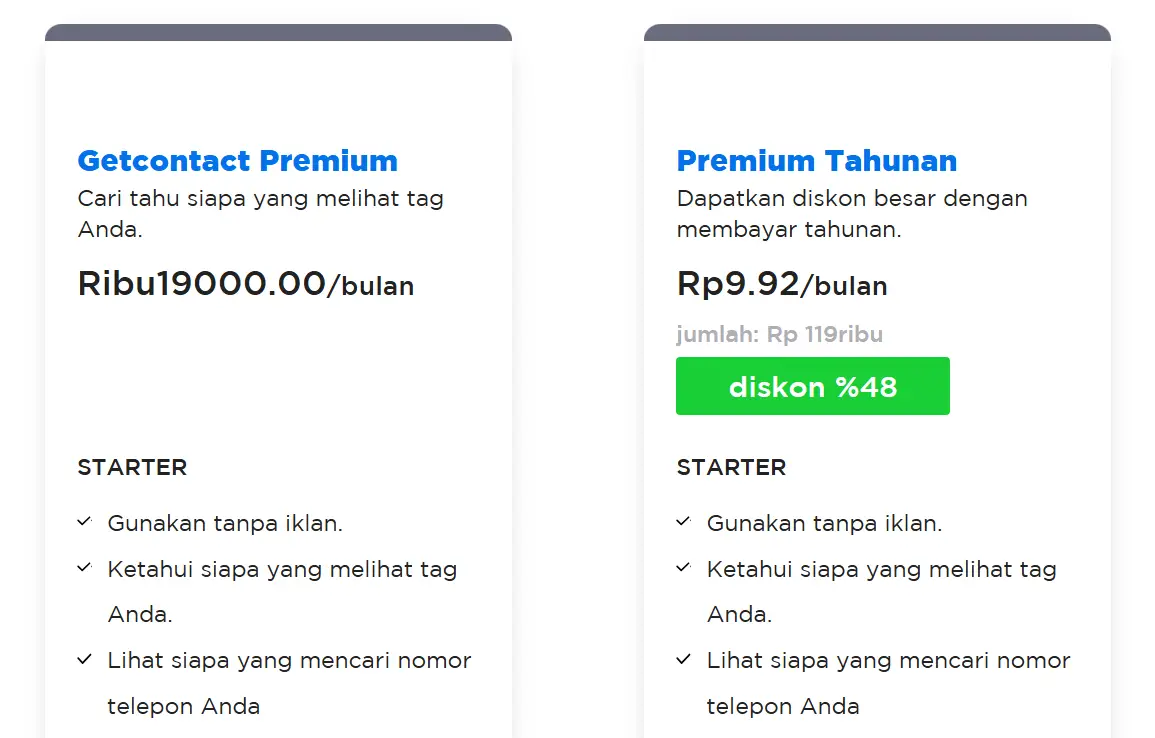Click Gunakan tanpa iklan text in Premium Tahunan card
The image size is (1155, 738).
click(x=824, y=523)
